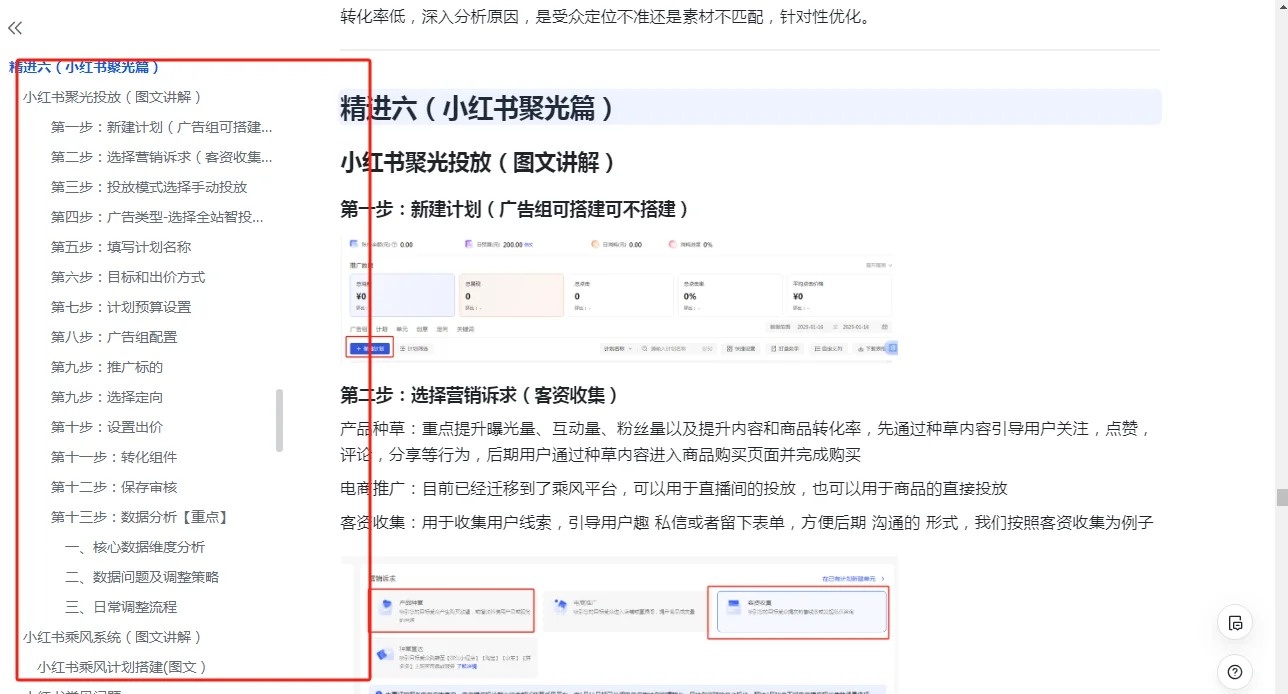The height and width of the screenshot is (694, 1288).
Task: Jump to 小红书乘风计划搭建(图文）
Action: tap(122, 667)
